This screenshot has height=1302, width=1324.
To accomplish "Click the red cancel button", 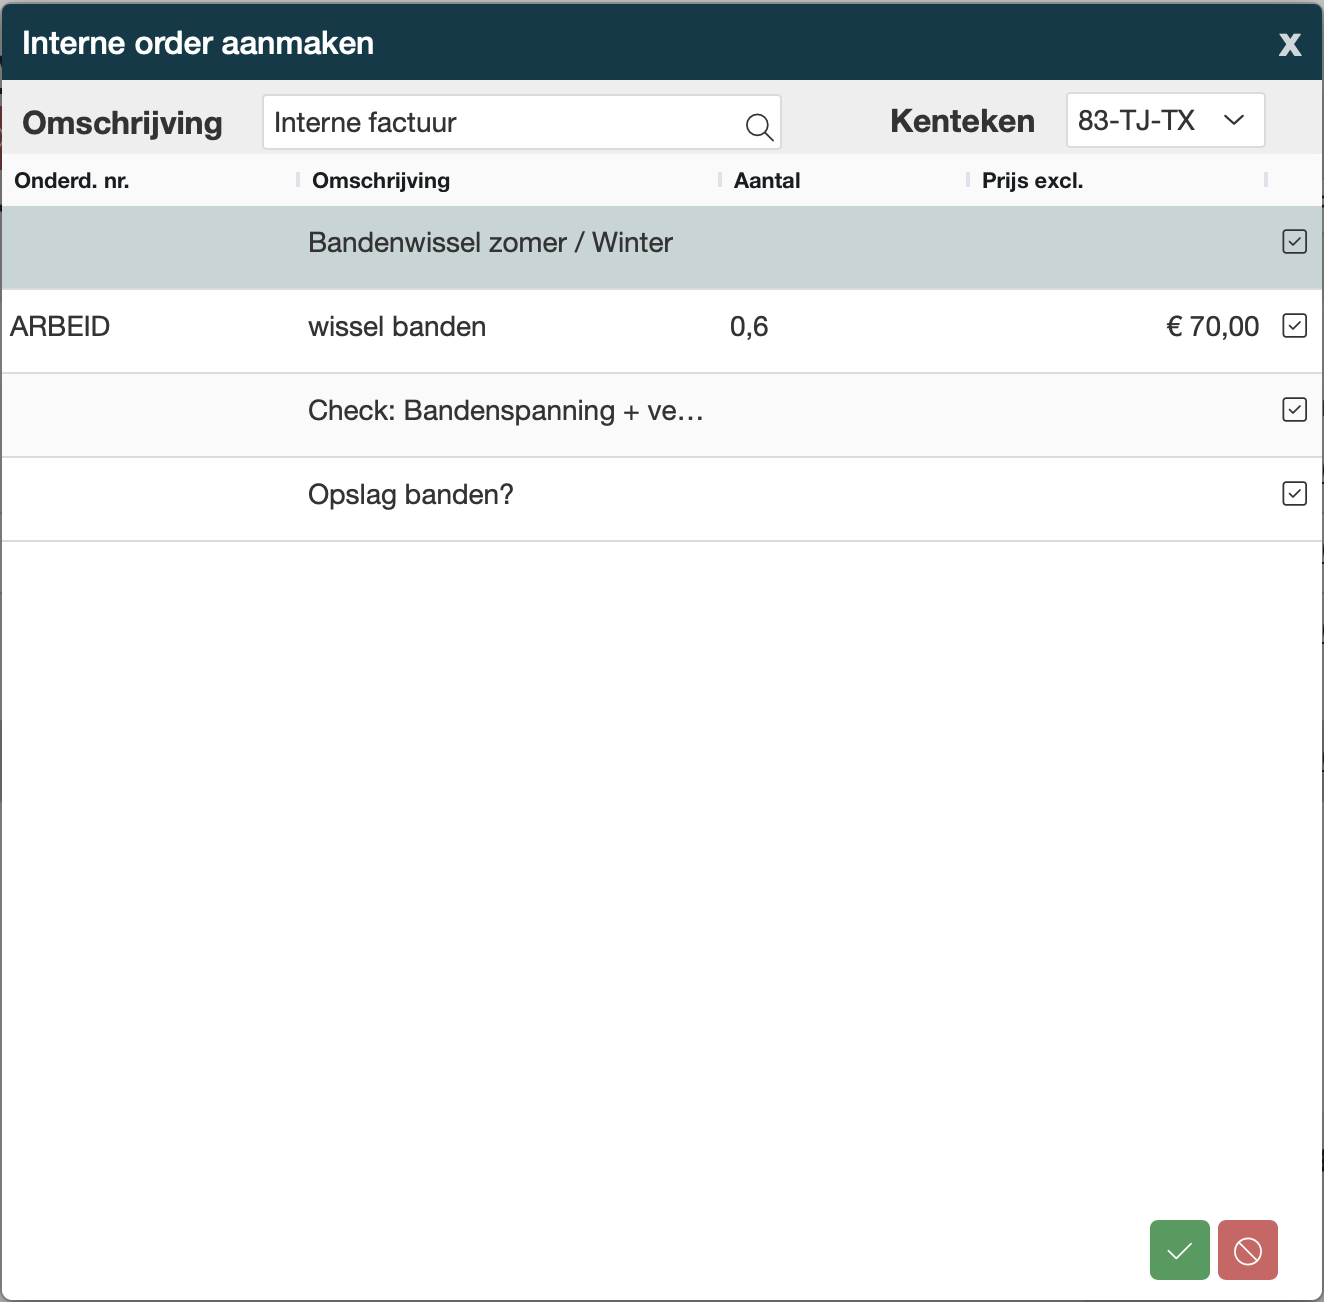I will pyautogui.click(x=1247, y=1250).
